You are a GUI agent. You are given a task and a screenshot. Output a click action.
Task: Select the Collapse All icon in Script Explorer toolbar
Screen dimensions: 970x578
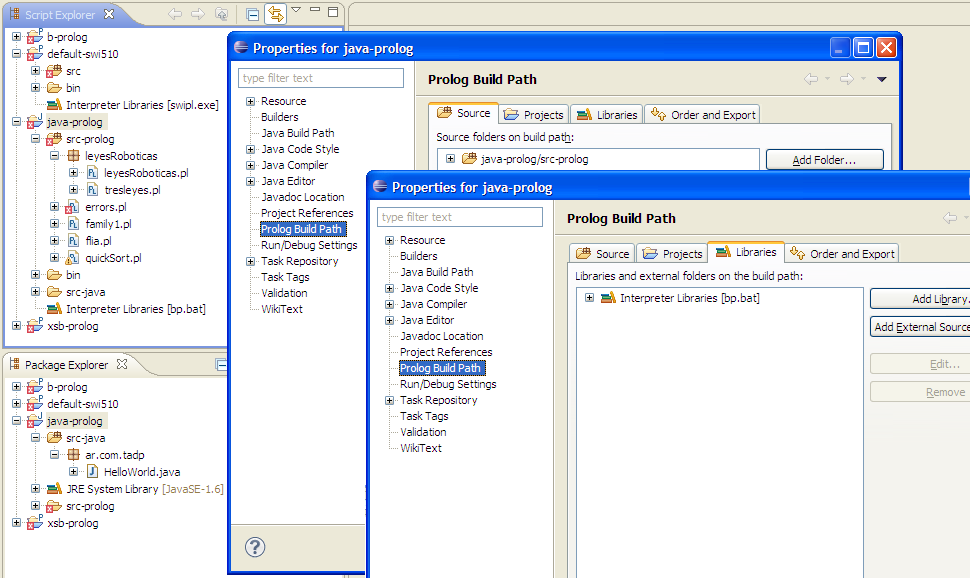(252, 14)
